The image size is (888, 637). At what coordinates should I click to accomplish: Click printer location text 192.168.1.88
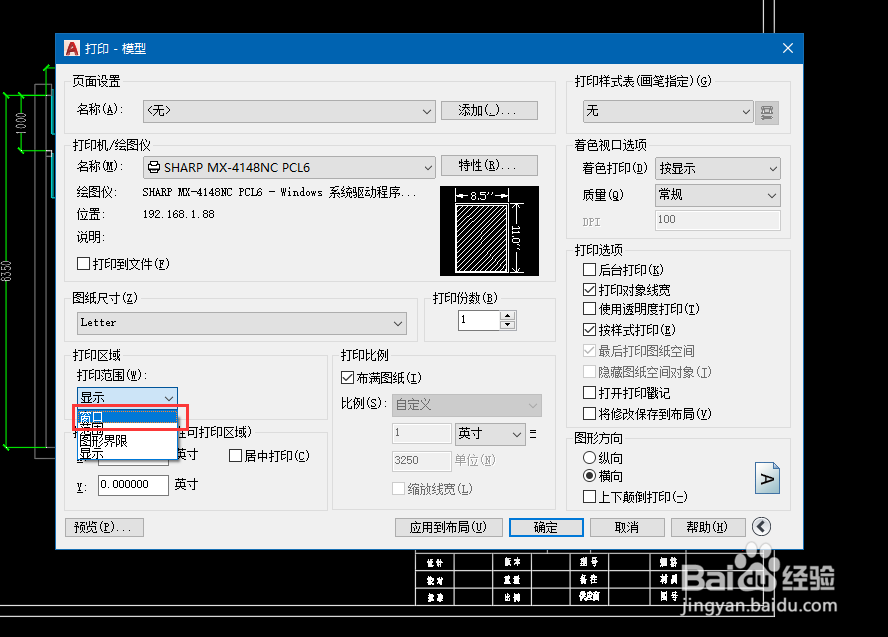point(178,214)
